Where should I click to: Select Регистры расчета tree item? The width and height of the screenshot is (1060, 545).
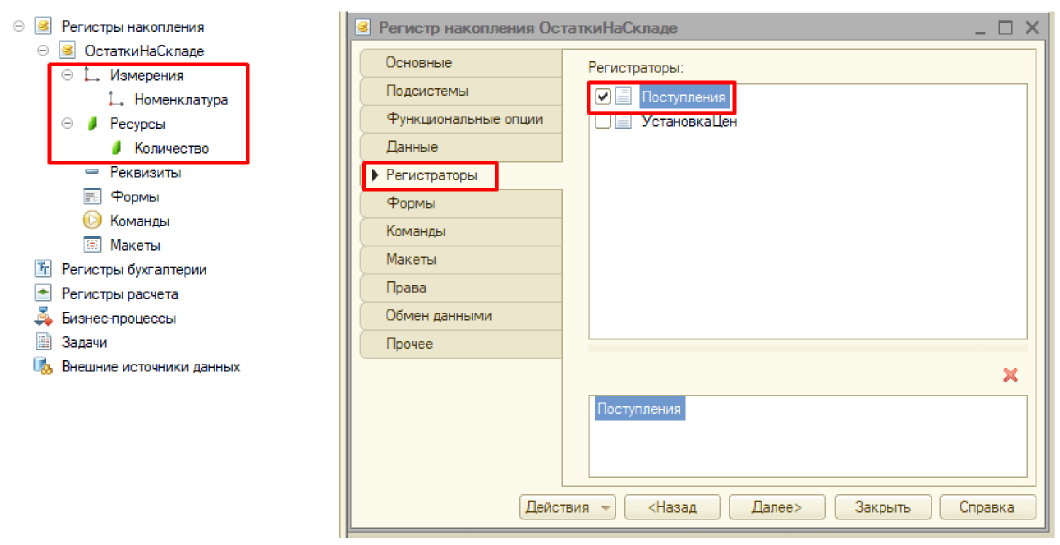tap(120, 293)
